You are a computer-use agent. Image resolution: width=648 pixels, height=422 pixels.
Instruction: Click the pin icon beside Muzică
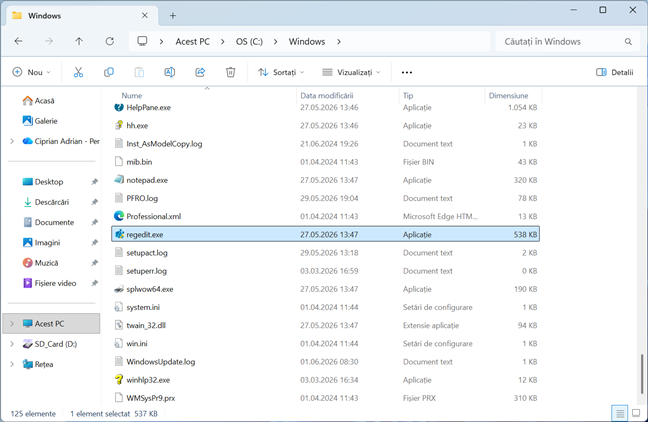coord(95,263)
